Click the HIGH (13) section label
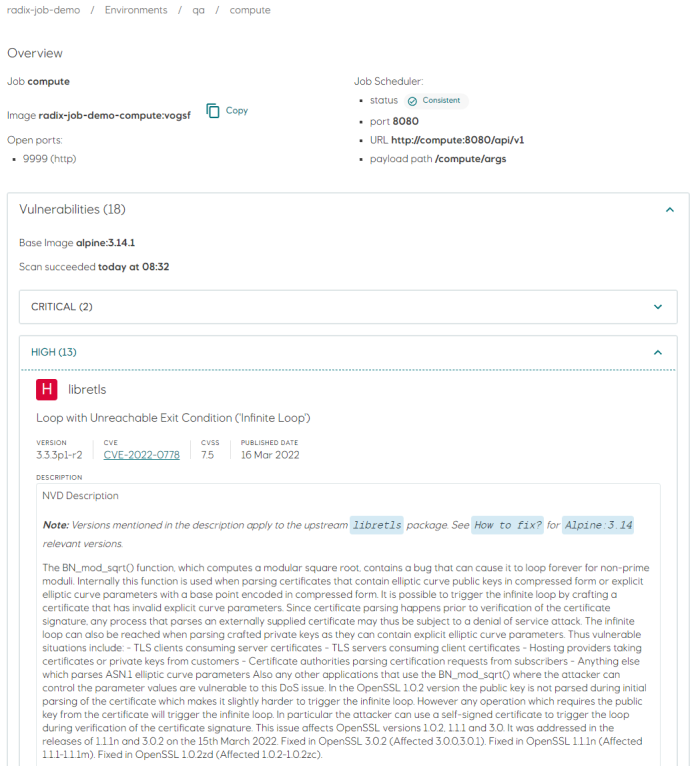 click(54, 352)
